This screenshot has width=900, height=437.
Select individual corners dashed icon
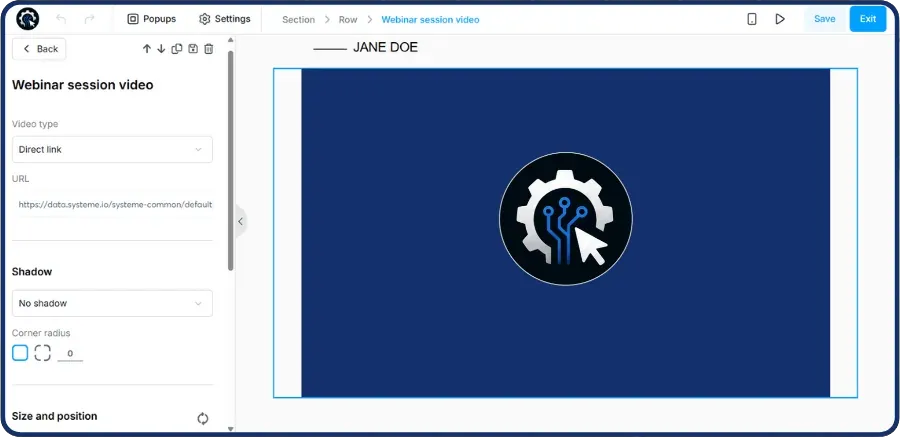click(x=42, y=353)
